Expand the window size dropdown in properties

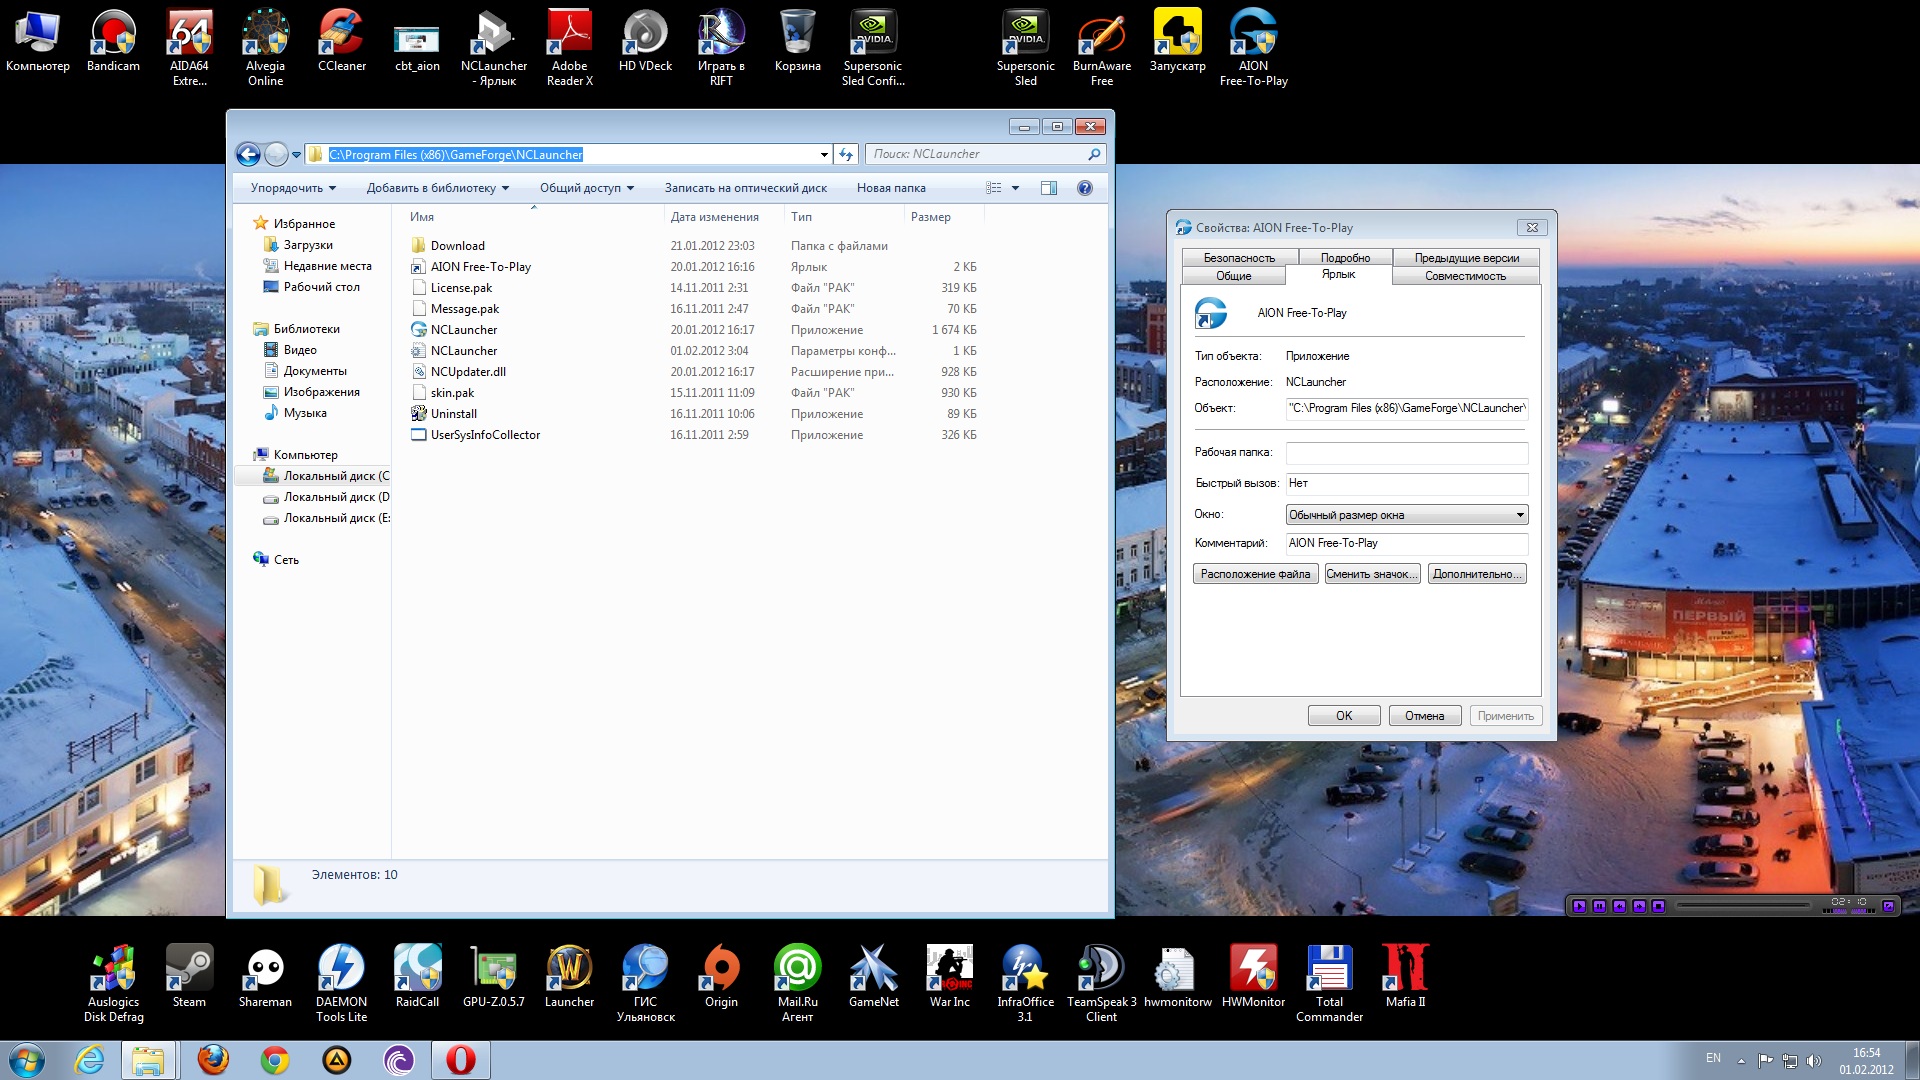1519,515
